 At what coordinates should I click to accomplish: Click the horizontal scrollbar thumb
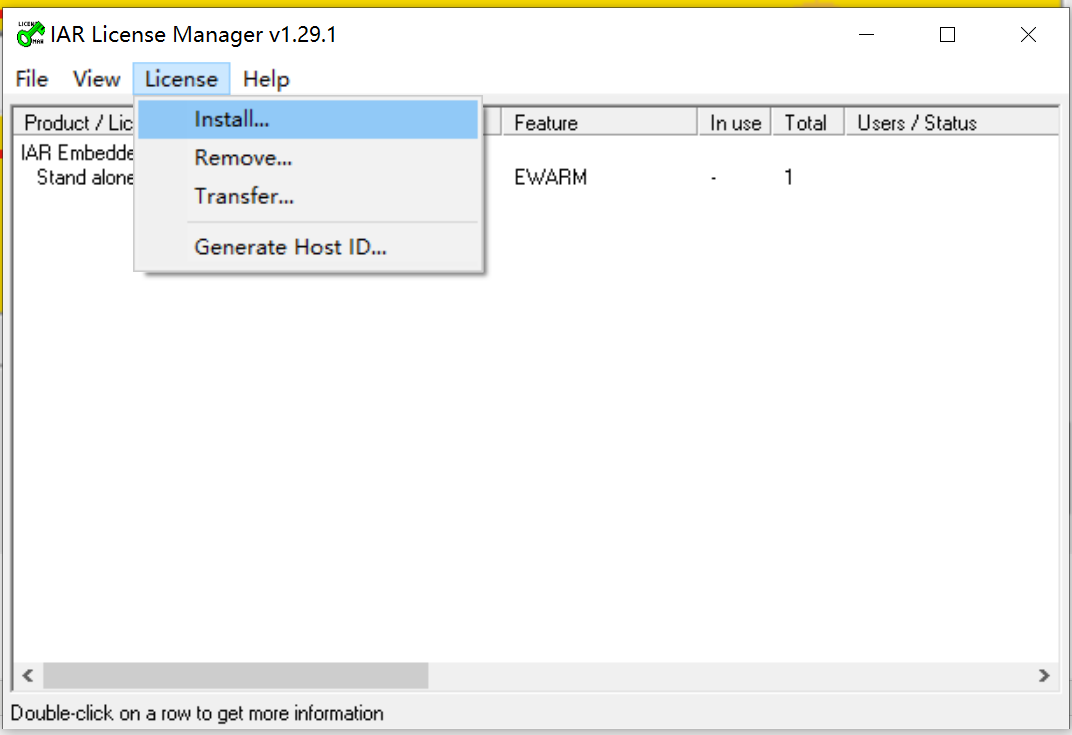point(236,676)
